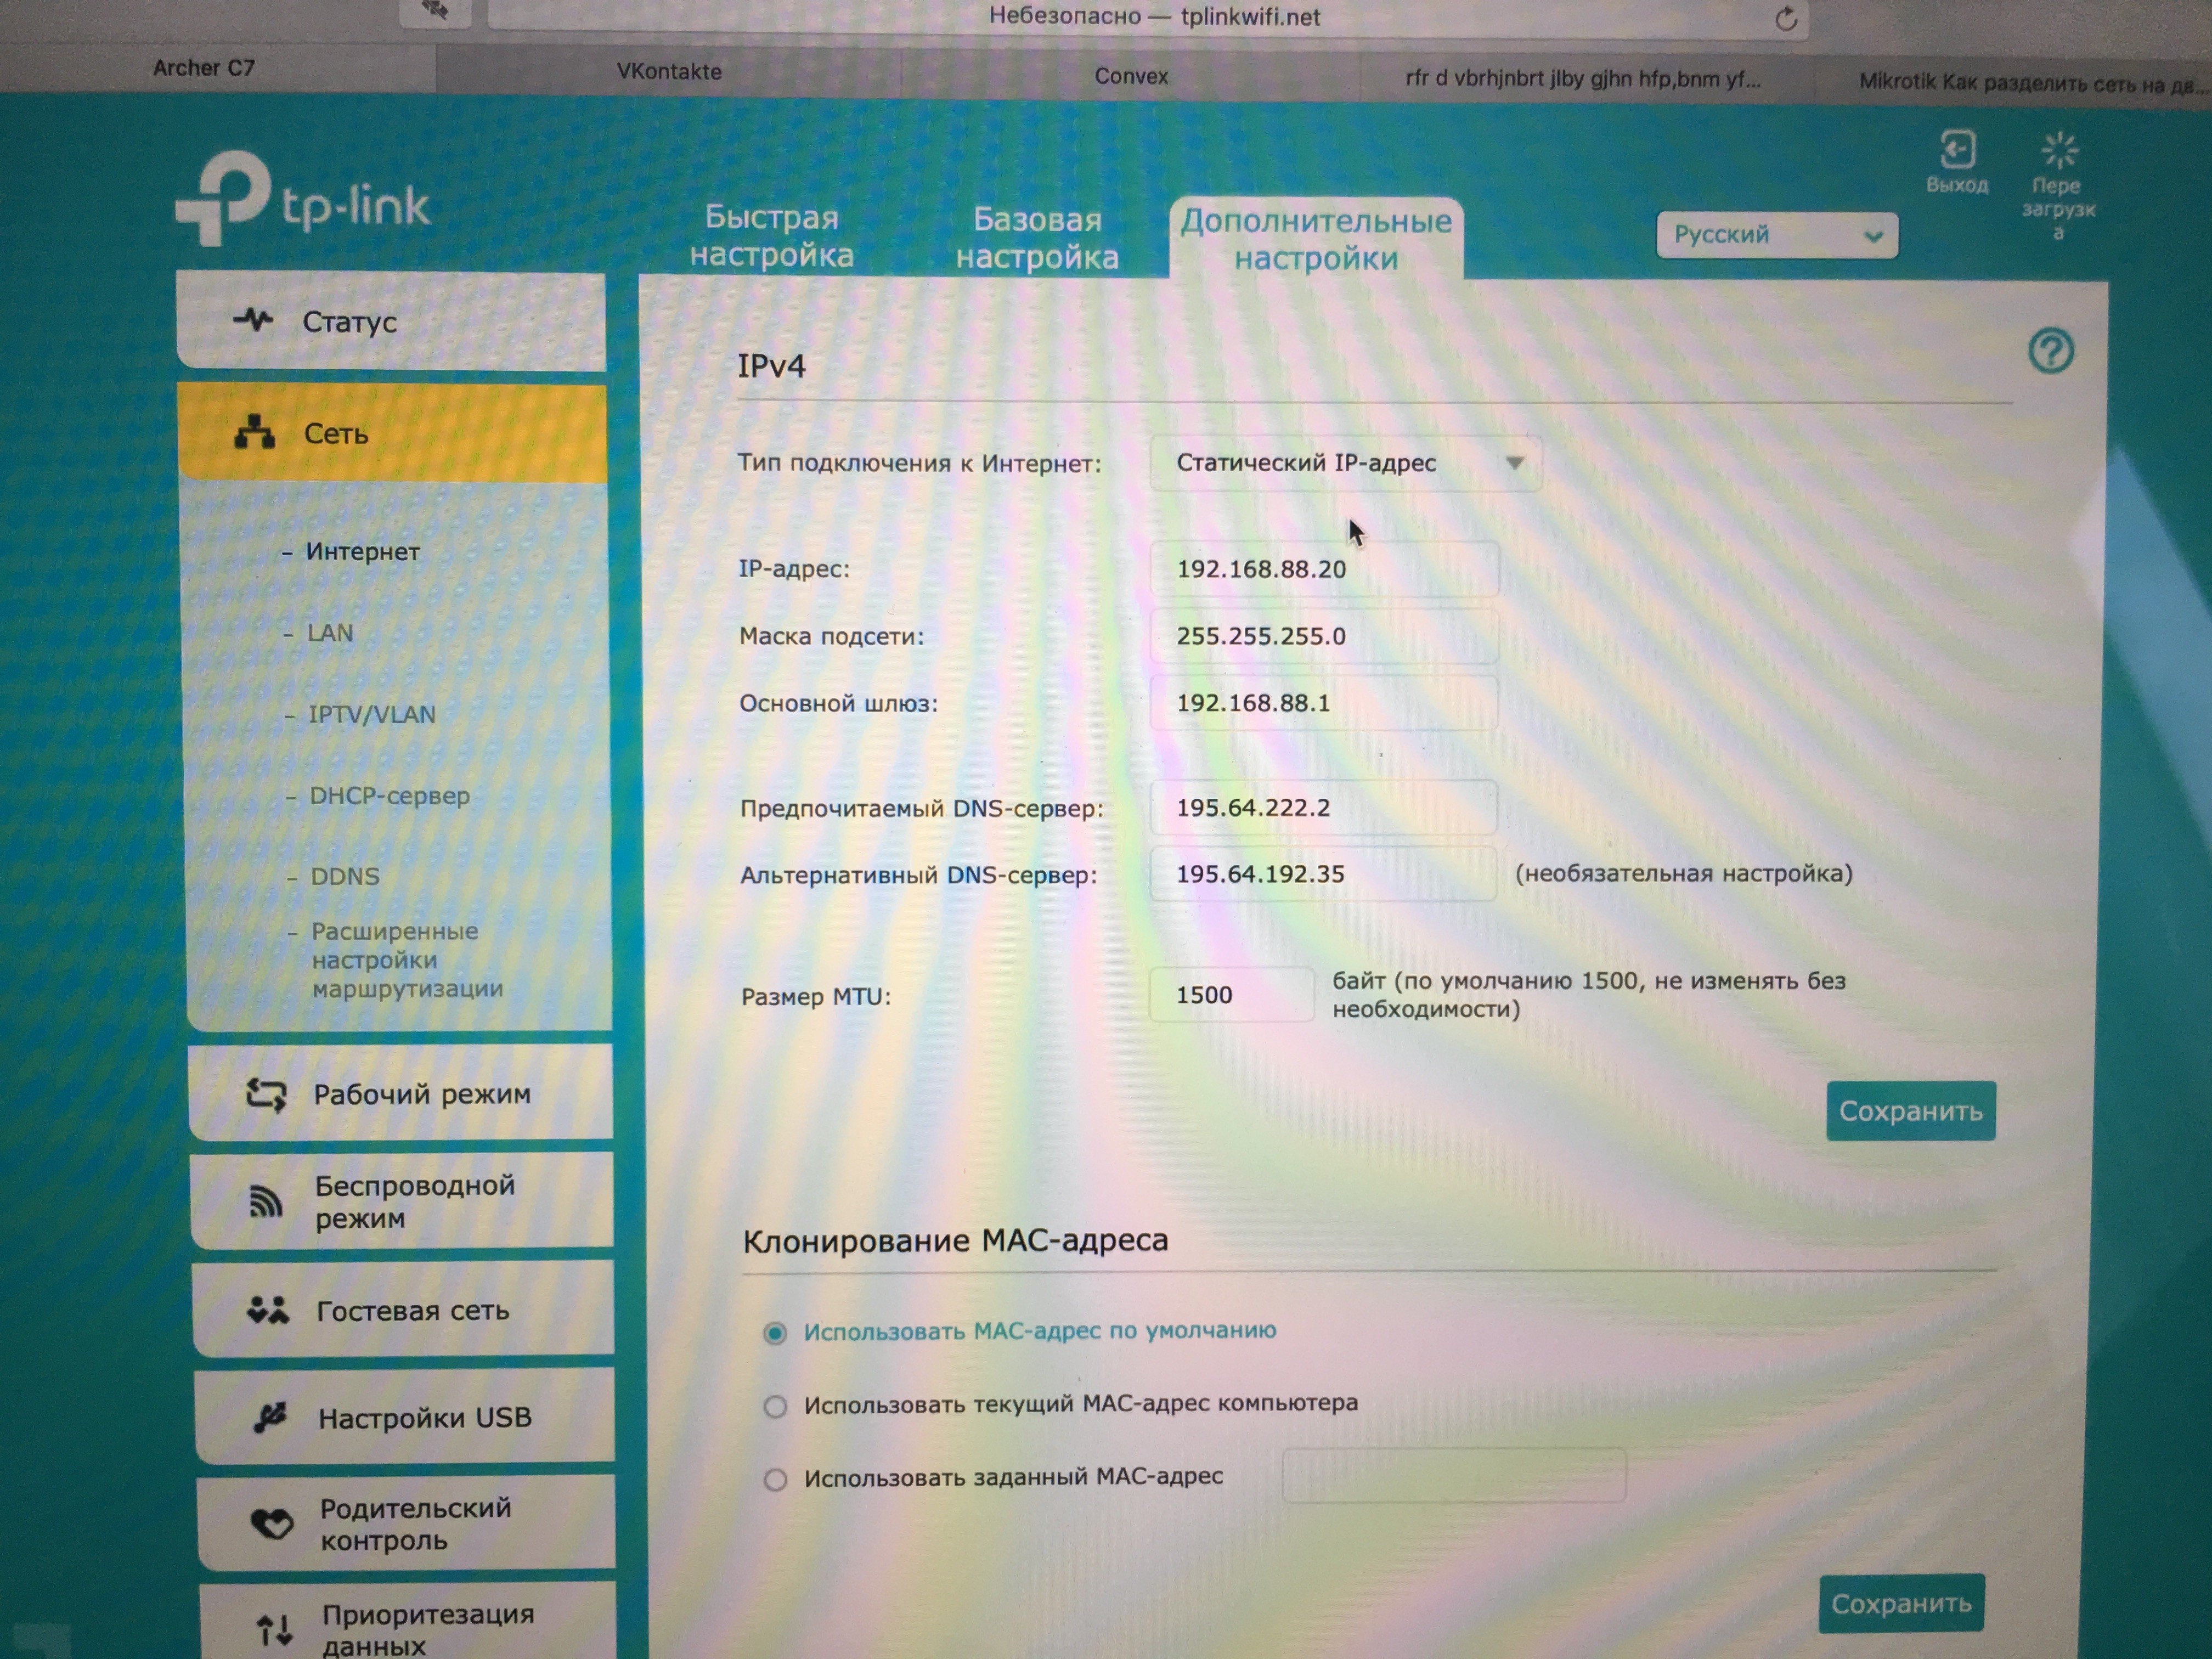Click the Выход logout icon
Viewport: 2212px width, 1659px height.
1957,150
